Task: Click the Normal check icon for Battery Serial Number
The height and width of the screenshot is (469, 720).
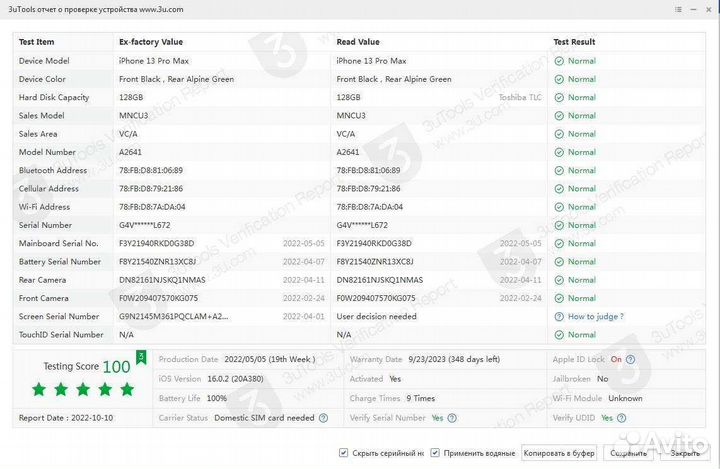Action: (x=559, y=262)
